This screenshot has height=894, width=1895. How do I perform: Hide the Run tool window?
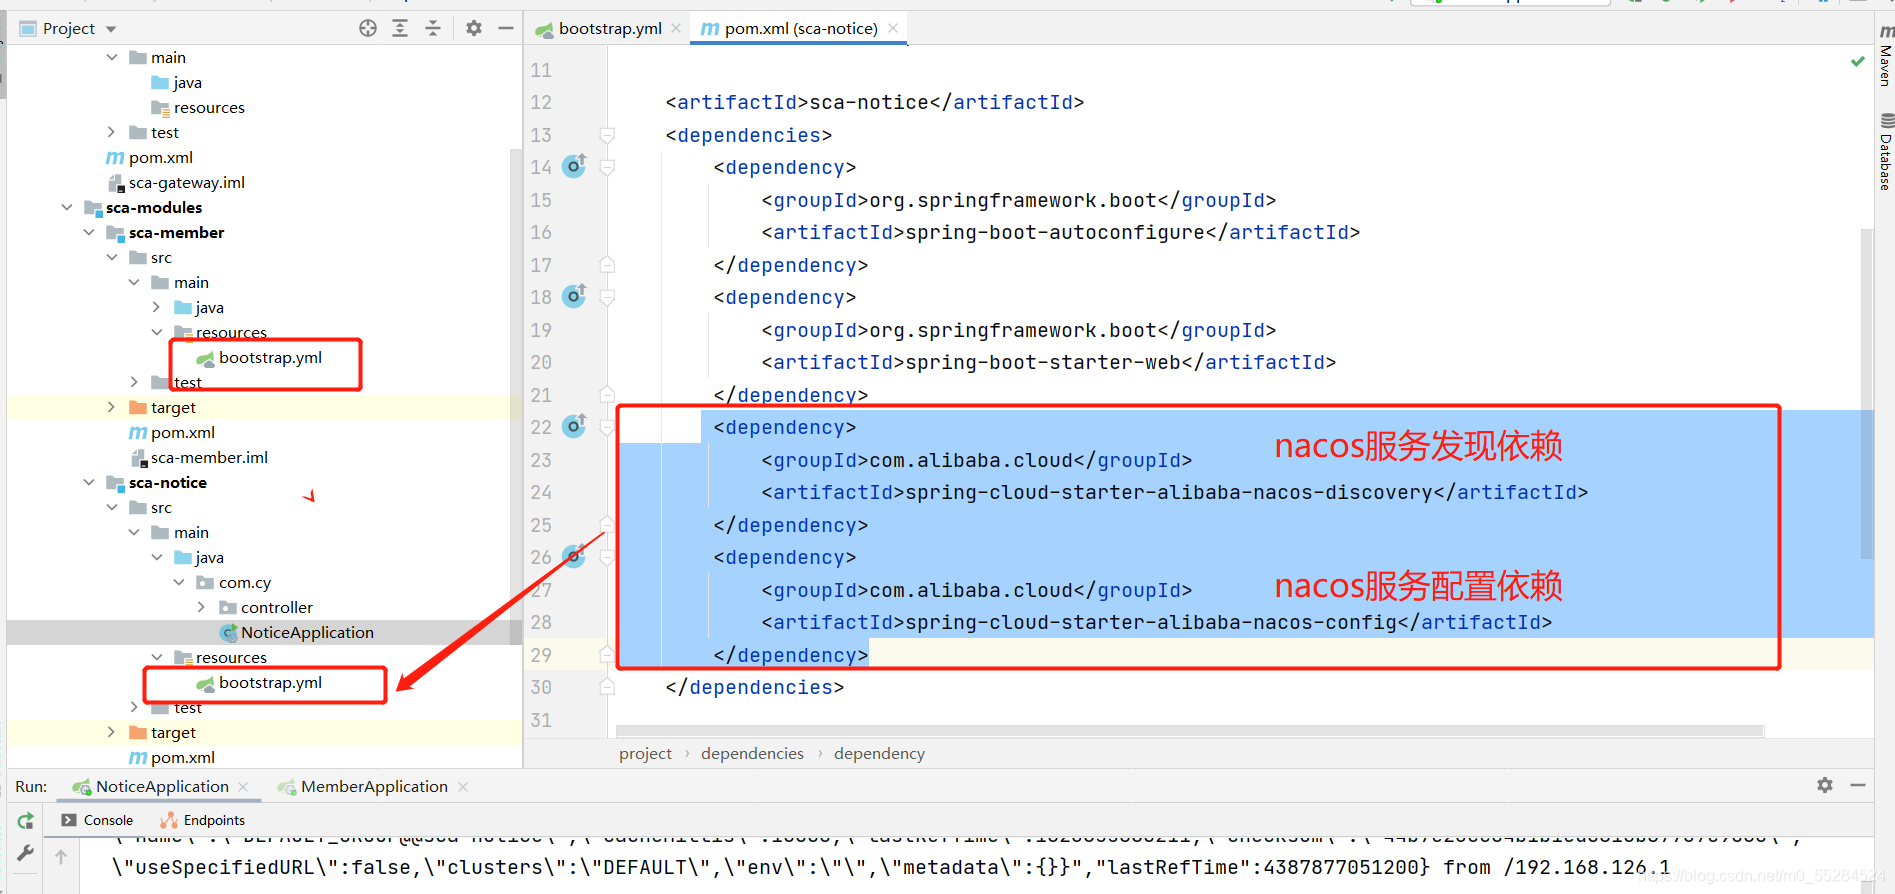1858,785
